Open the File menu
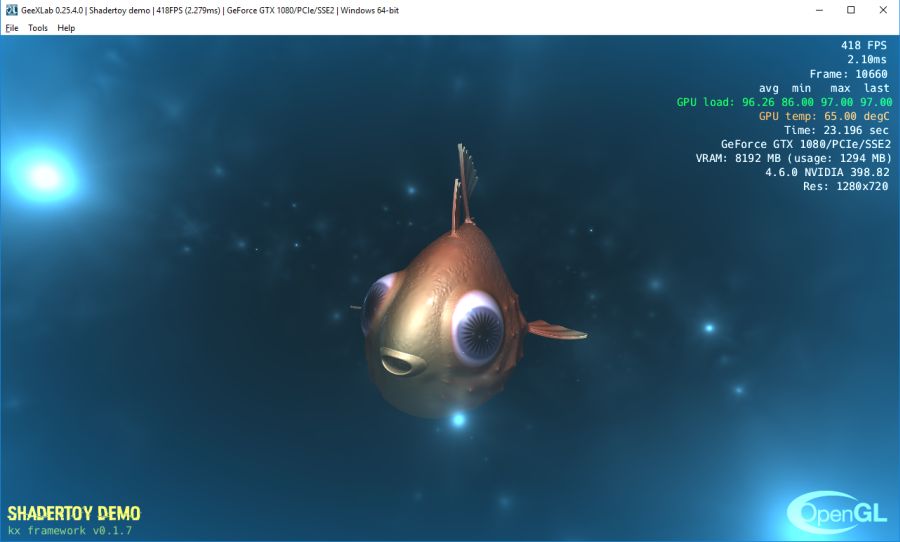This screenshot has height=542, width=900. [11, 28]
